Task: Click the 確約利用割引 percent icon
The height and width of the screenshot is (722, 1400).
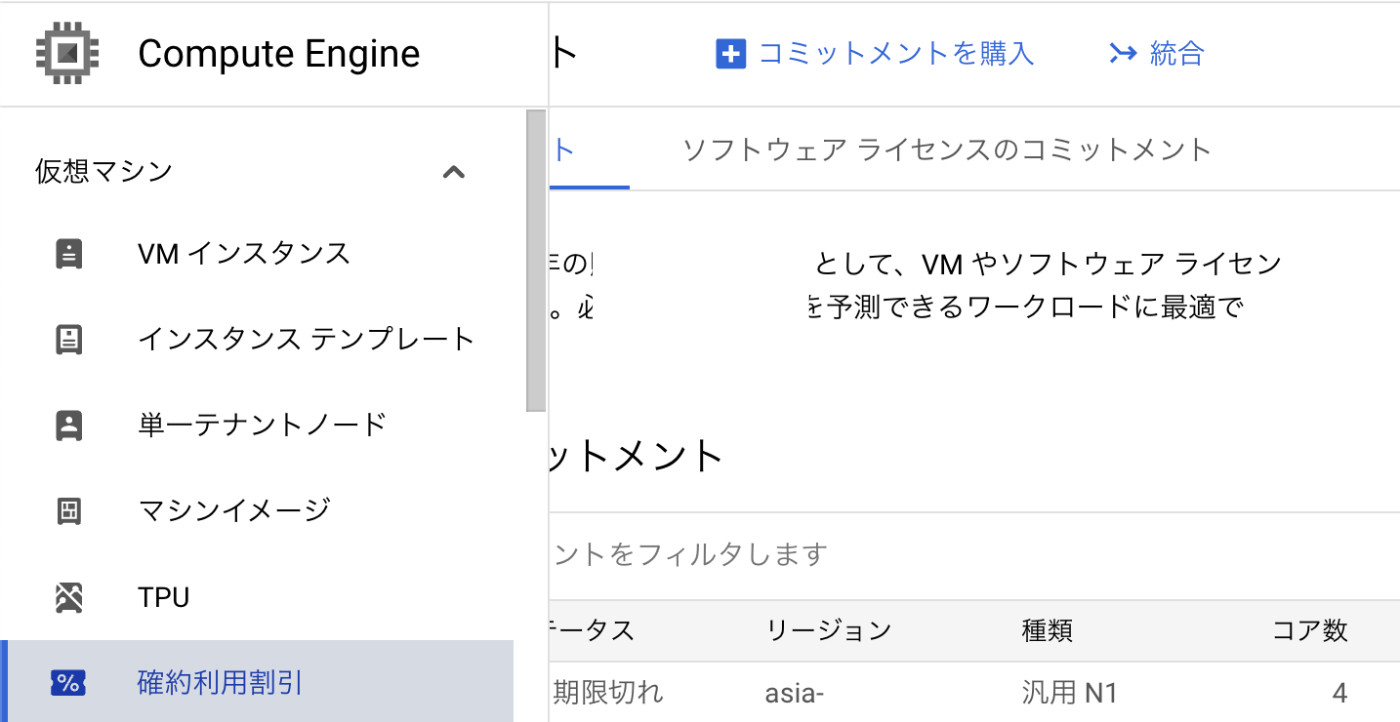Action: [68, 684]
